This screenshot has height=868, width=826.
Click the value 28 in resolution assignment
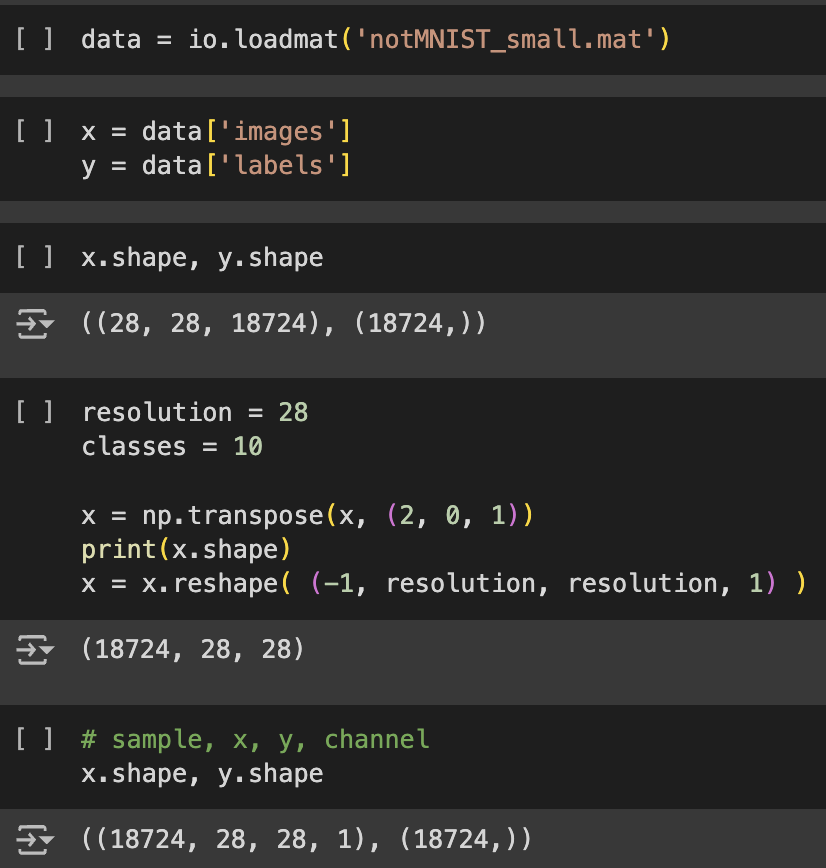click(293, 412)
